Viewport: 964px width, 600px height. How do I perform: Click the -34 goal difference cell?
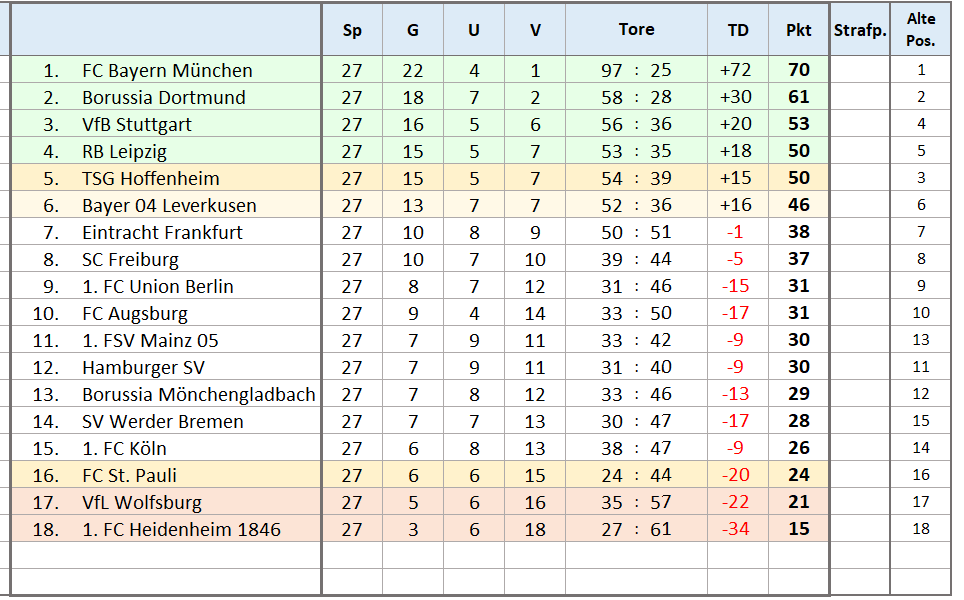coord(736,529)
